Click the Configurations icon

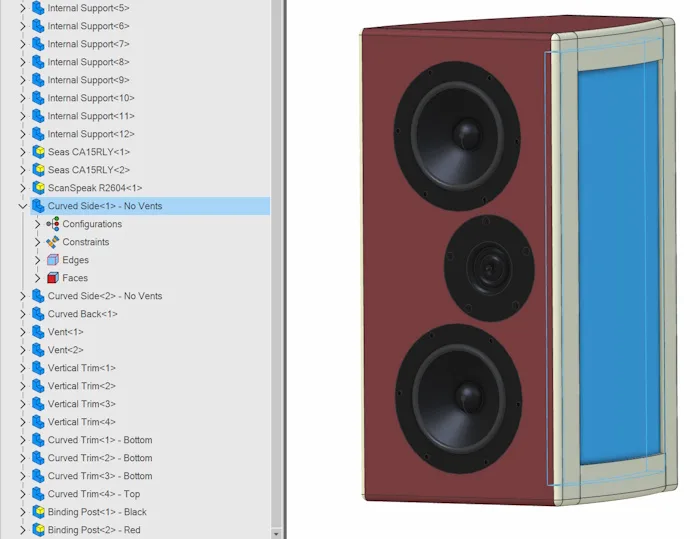pyautogui.click(x=53, y=224)
